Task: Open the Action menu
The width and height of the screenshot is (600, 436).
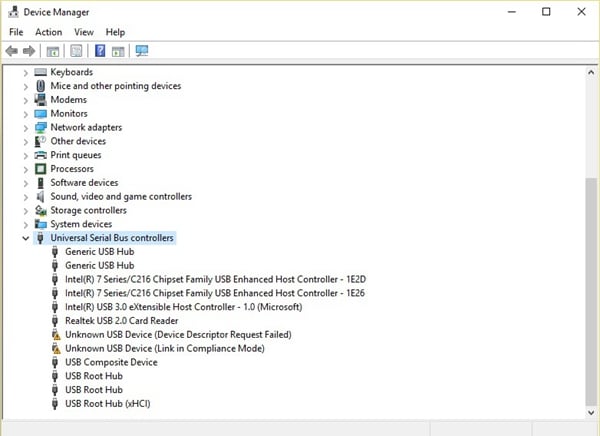Action: click(x=49, y=32)
